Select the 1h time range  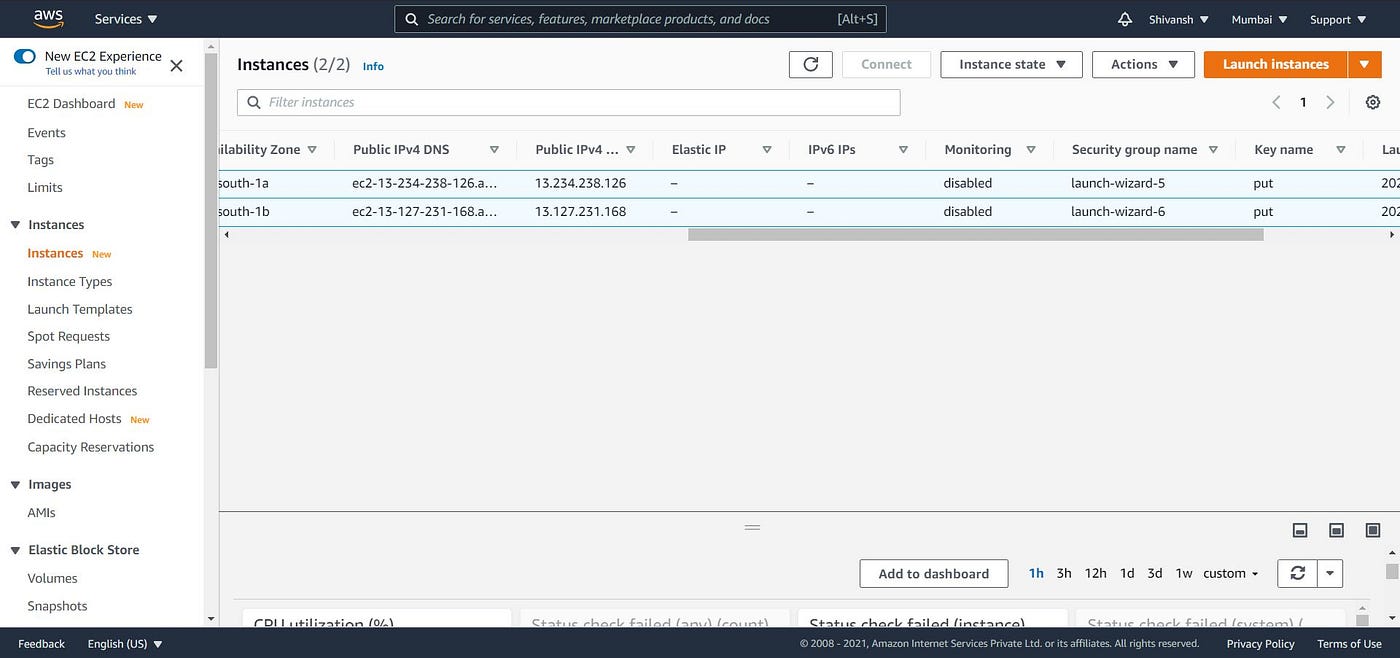[x=1036, y=573]
